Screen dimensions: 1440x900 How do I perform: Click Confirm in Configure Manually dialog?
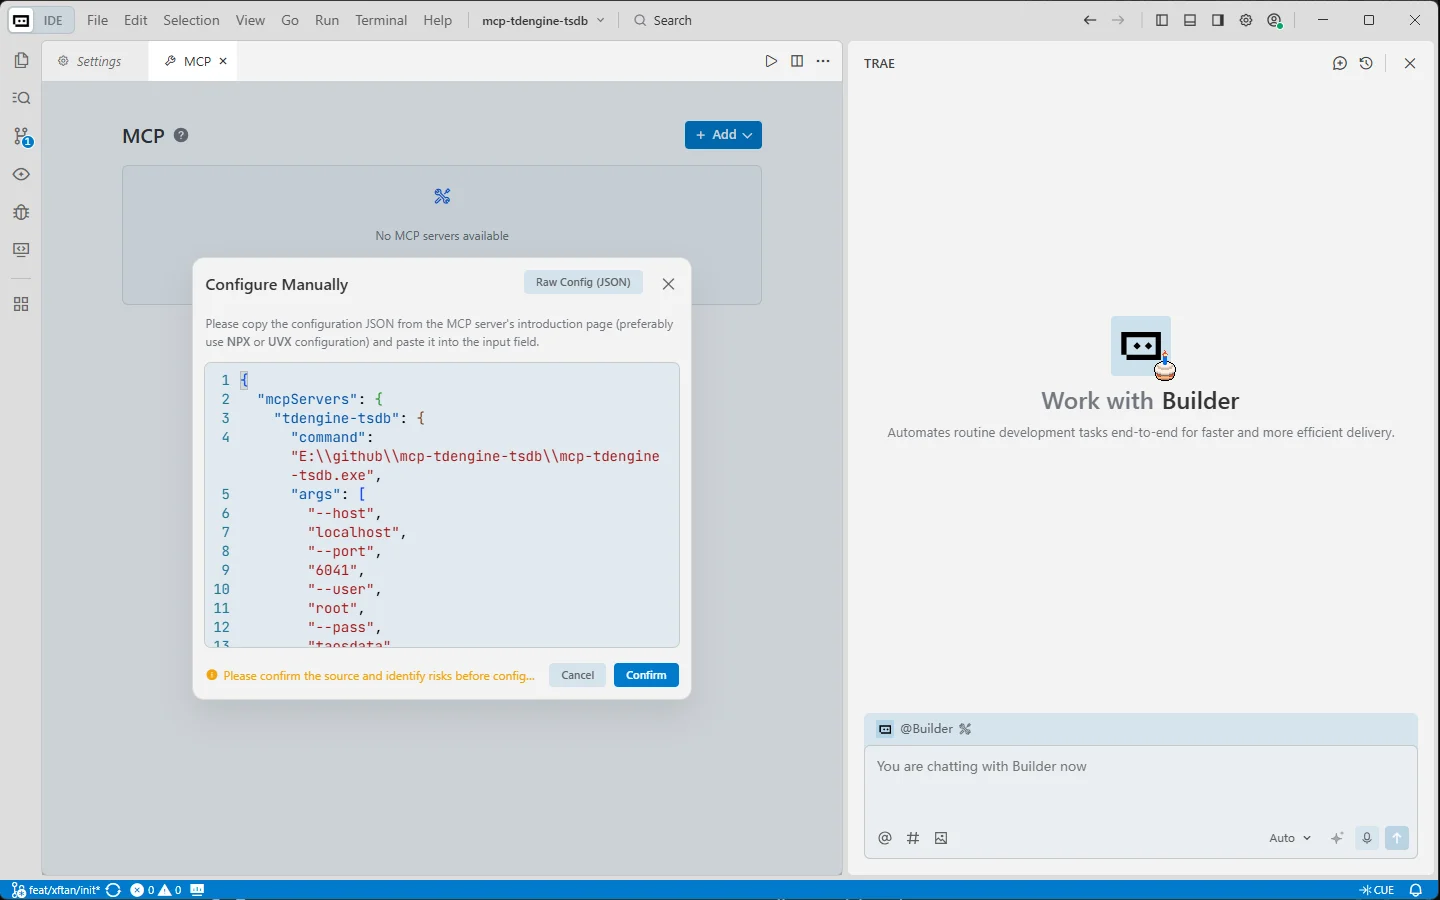click(646, 675)
